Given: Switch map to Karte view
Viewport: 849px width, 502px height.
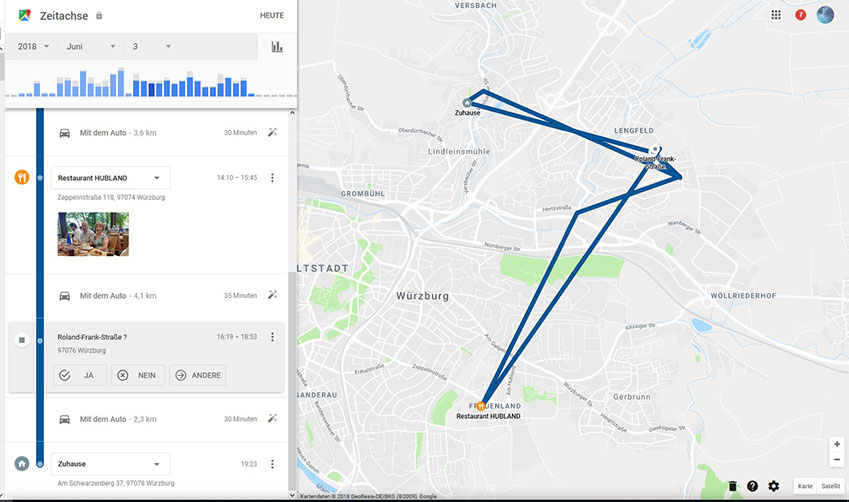Looking at the screenshot, I should click(805, 486).
